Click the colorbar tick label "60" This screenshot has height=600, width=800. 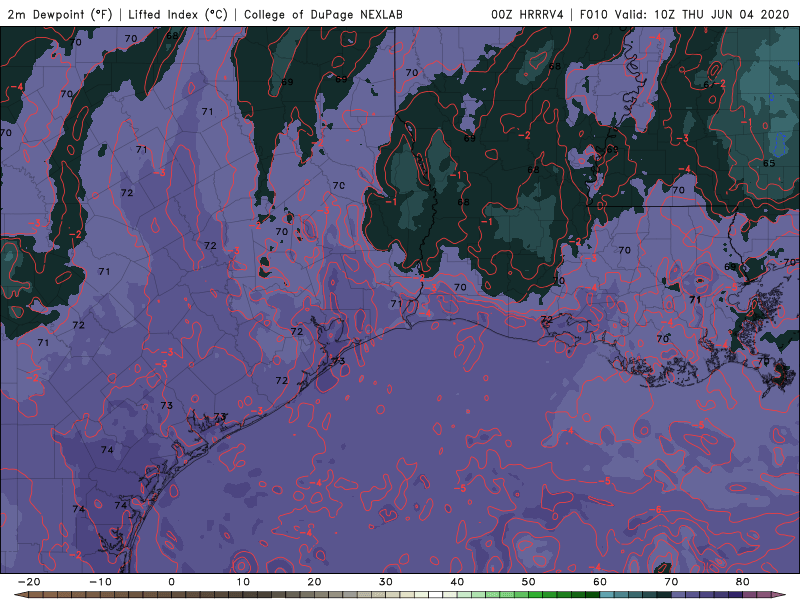(x=600, y=582)
